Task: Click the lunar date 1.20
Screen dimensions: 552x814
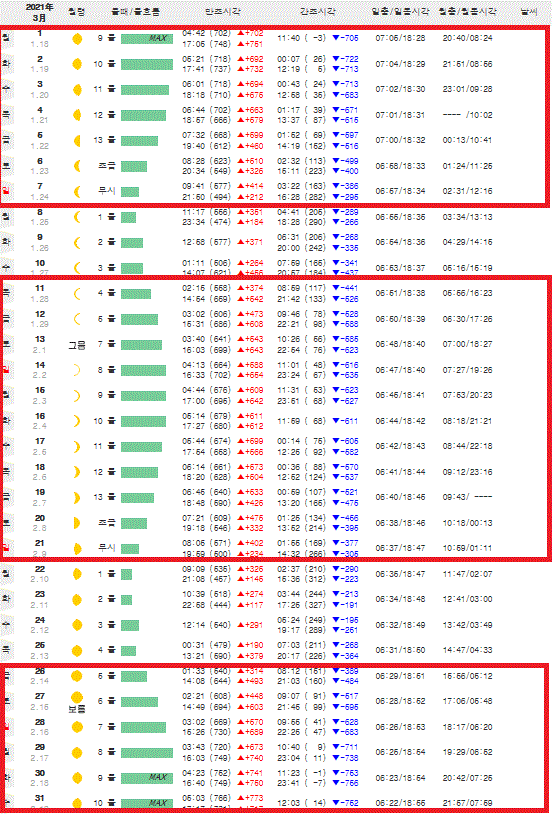Action: coord(39,94)
